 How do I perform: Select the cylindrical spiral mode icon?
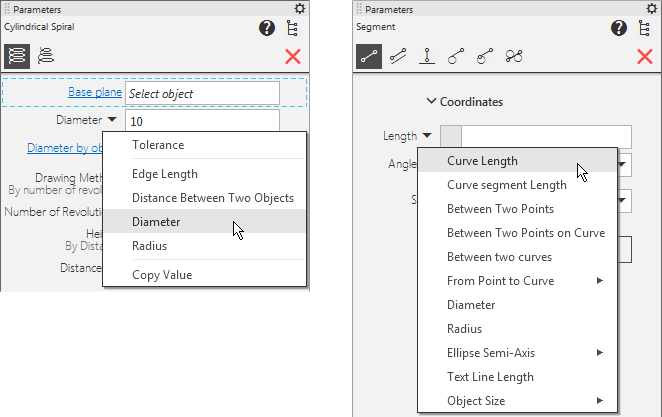click(17, 56)
